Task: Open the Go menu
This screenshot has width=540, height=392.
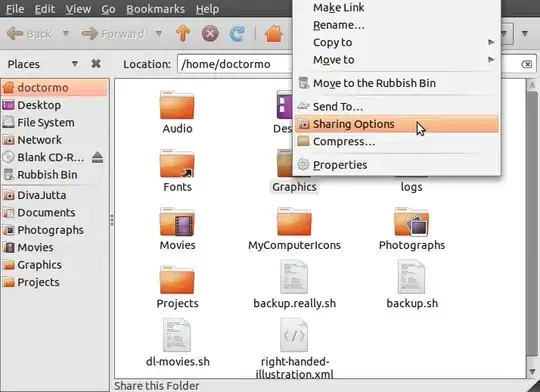Action: [108, 9]
